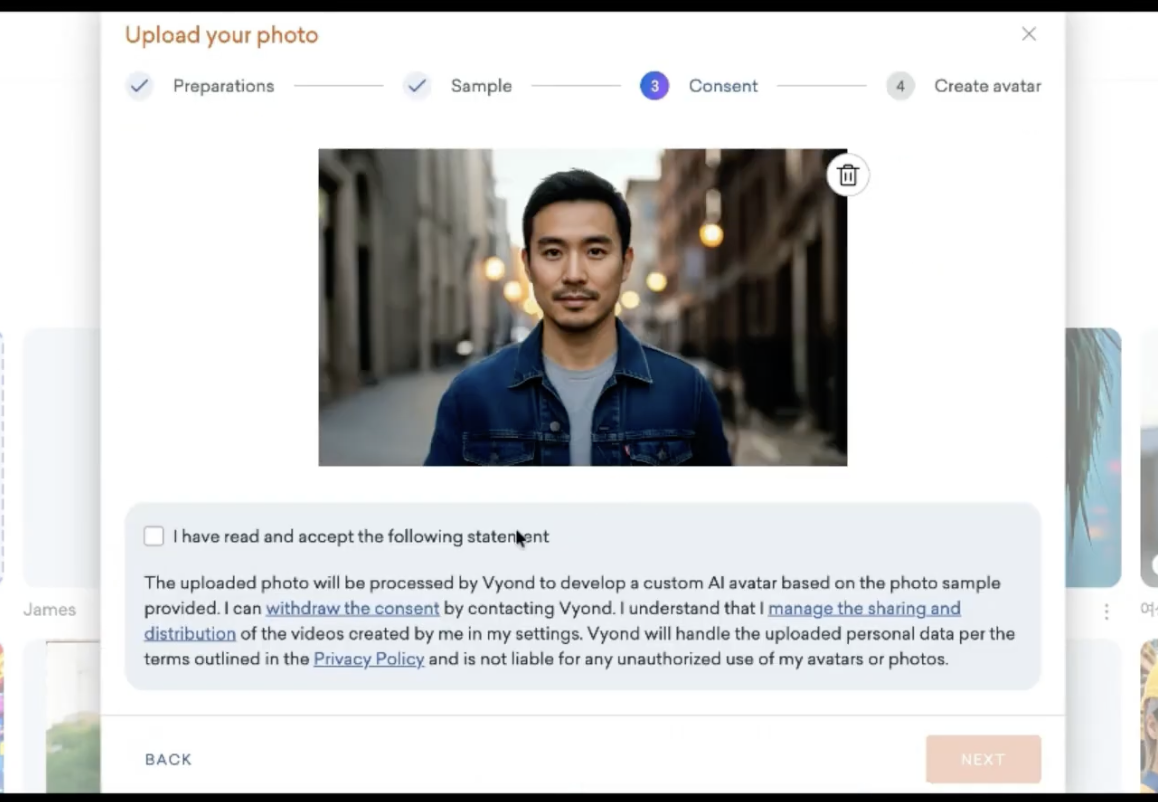Screen dimensions: 1158x802
Task: Delete the uploaded photo with trash icon
Action: (x=847, y=176)
